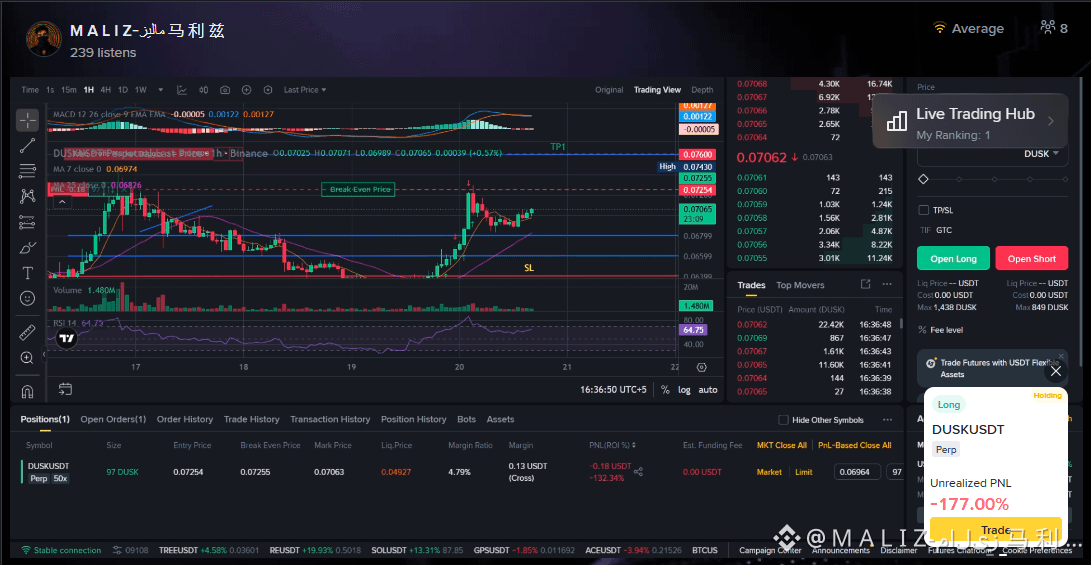Open the go-to-date calendar icon
This screenshot has width=1091, height=565.
coord(65,389)
